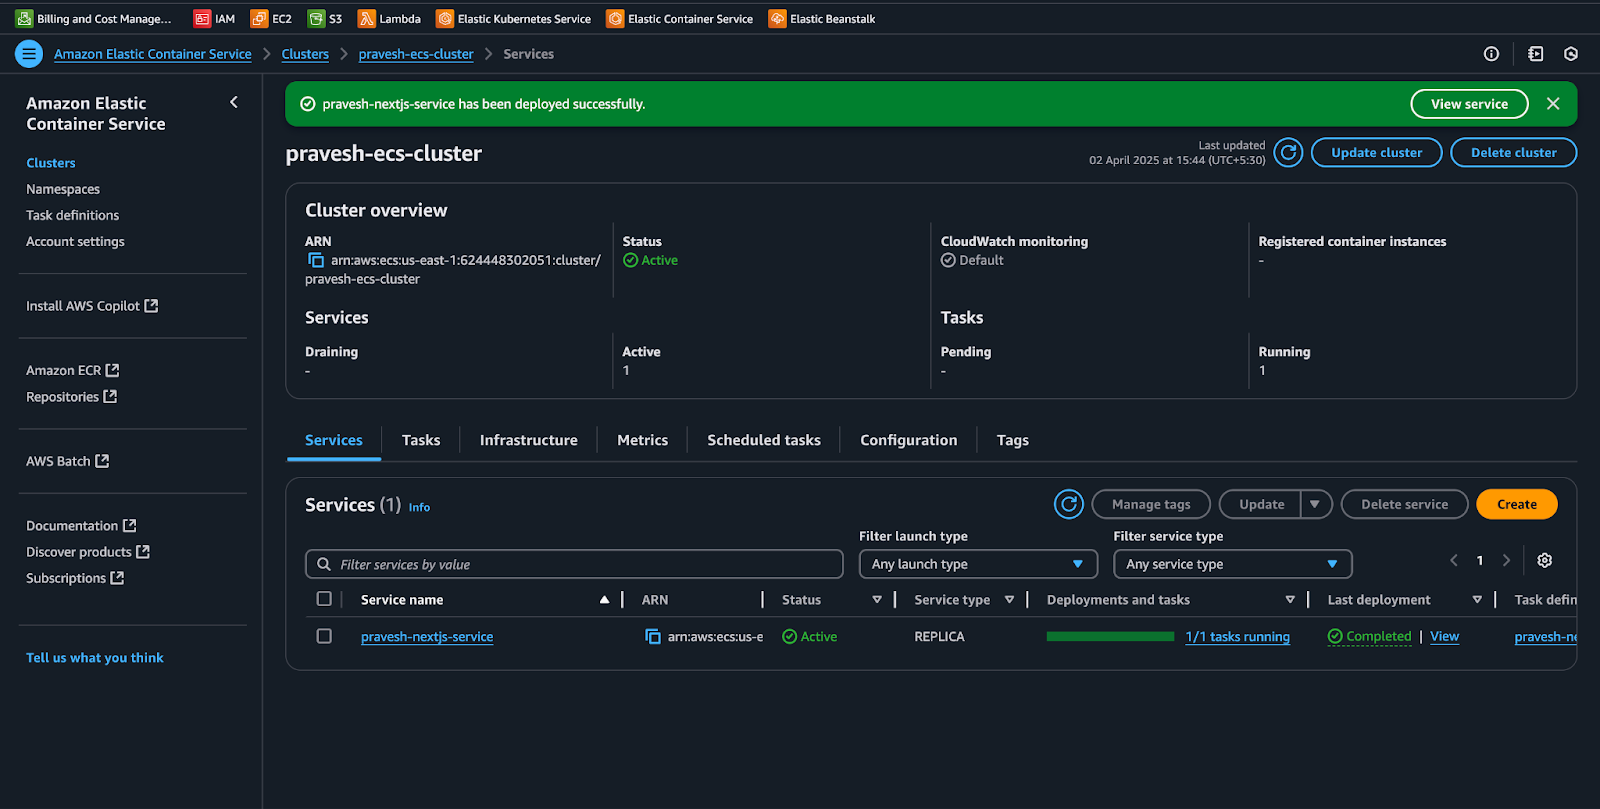The height and width of the screenshot is (809, 1600).
Task: Open the Infrastructure tab
Action: point(528,440)
